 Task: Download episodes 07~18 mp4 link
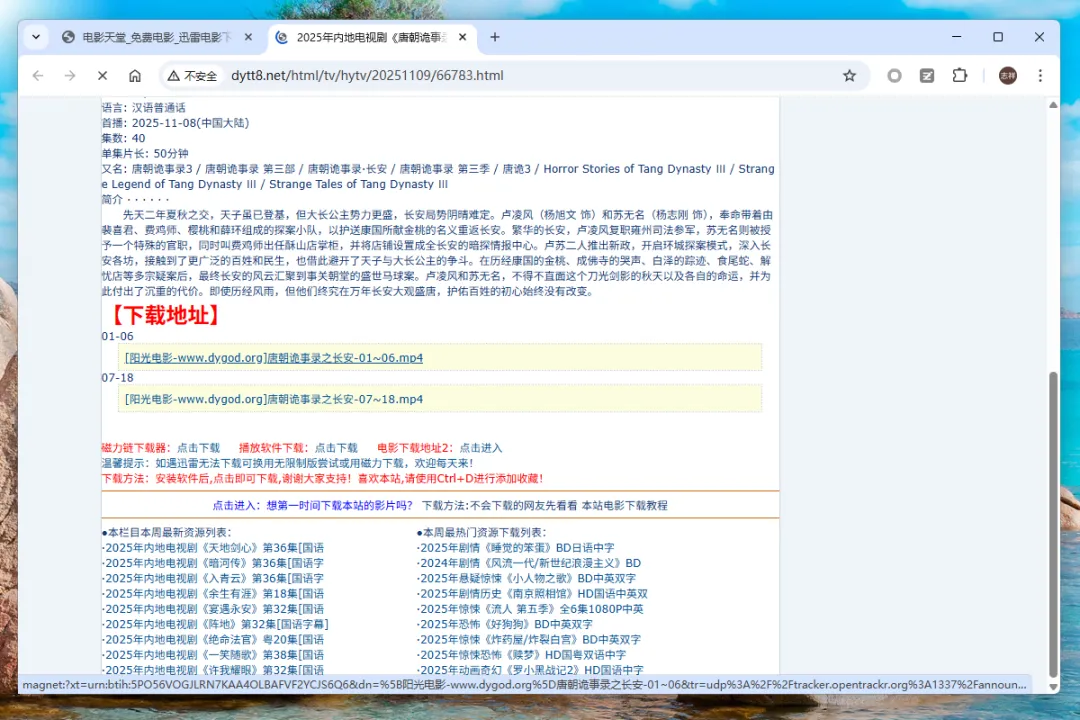[273, 399]
